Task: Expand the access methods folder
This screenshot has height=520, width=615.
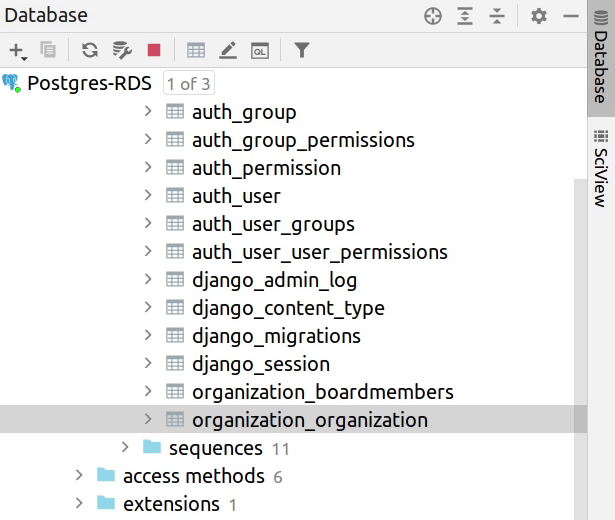Action: (79, 476)
